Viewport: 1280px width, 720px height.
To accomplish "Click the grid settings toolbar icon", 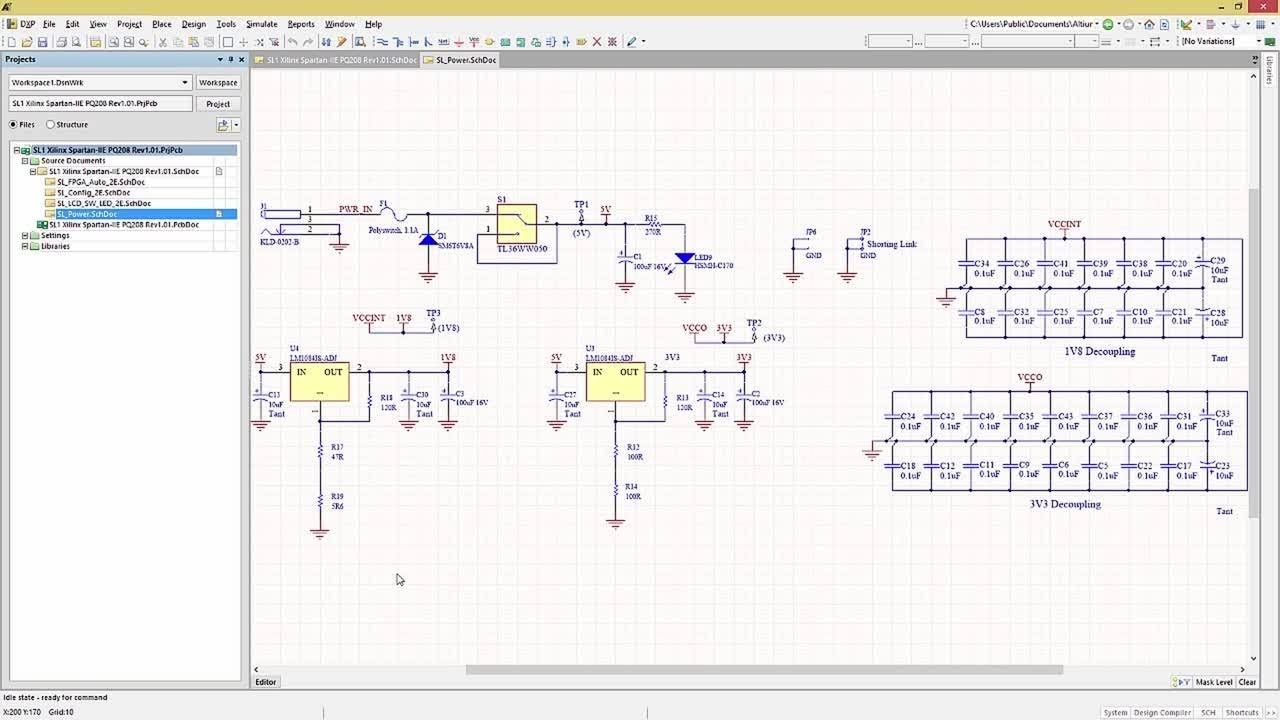I will [x=1260, y=24].
